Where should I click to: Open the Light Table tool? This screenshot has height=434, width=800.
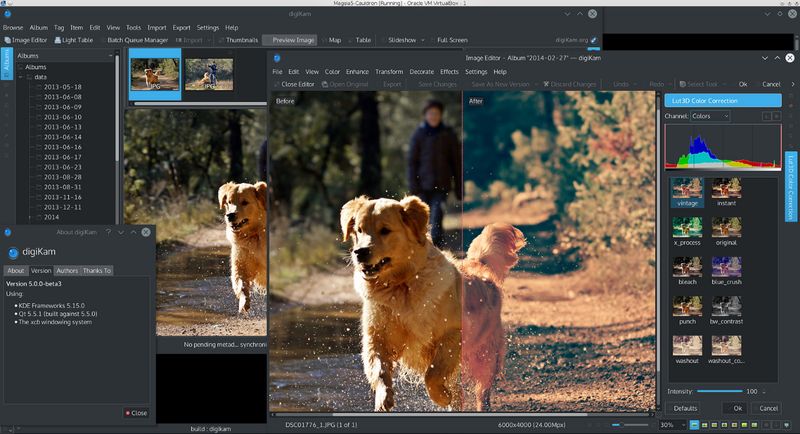[x=74, y=40]
